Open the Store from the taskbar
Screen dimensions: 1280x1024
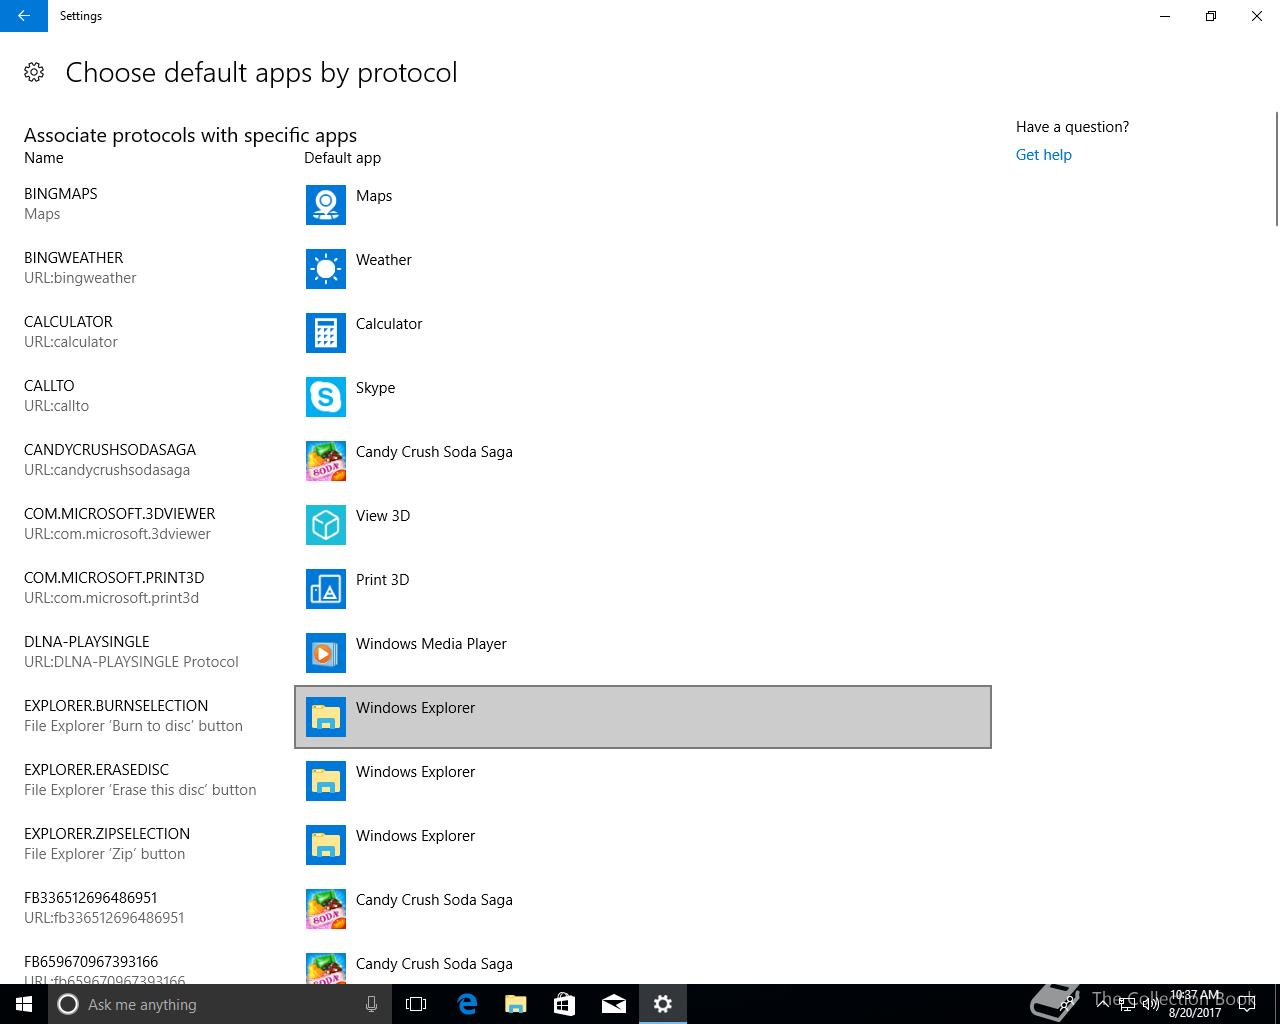564,1004
